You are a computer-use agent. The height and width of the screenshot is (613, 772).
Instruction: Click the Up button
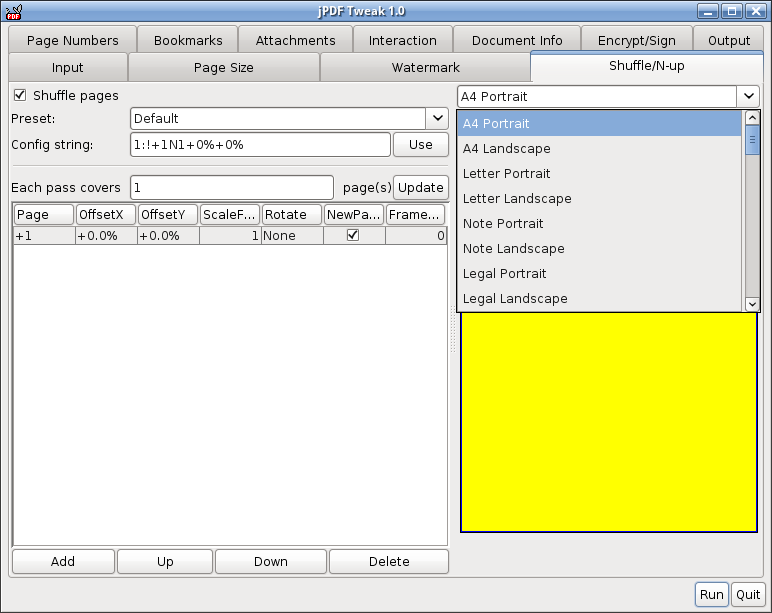(x=165, y=561)
